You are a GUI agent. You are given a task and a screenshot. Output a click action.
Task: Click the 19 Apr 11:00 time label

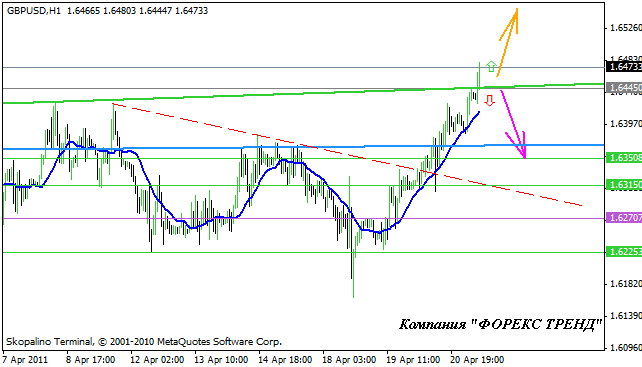pos(413,360)
